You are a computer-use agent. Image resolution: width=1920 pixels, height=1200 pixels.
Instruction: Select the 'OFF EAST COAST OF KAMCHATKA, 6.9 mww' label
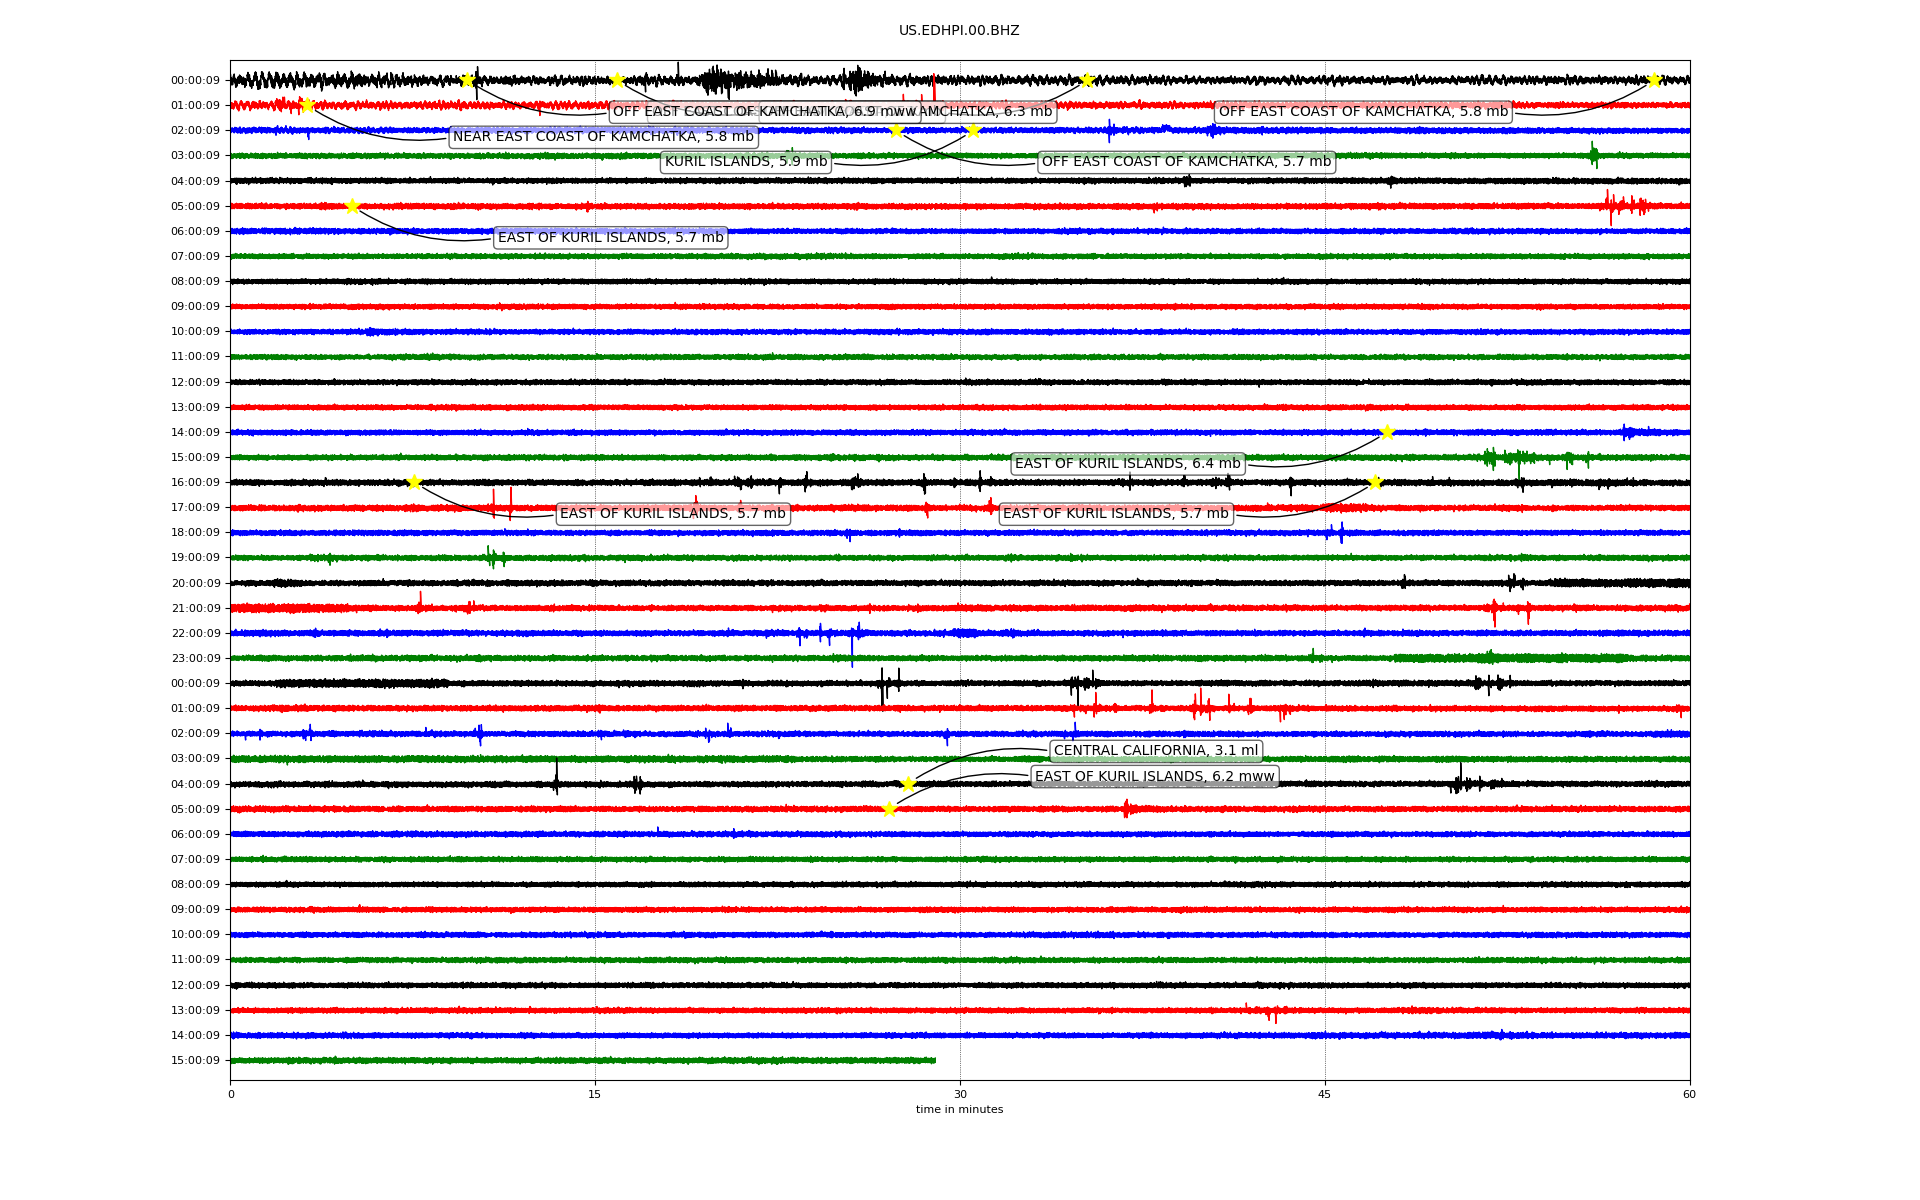[765, 112]
